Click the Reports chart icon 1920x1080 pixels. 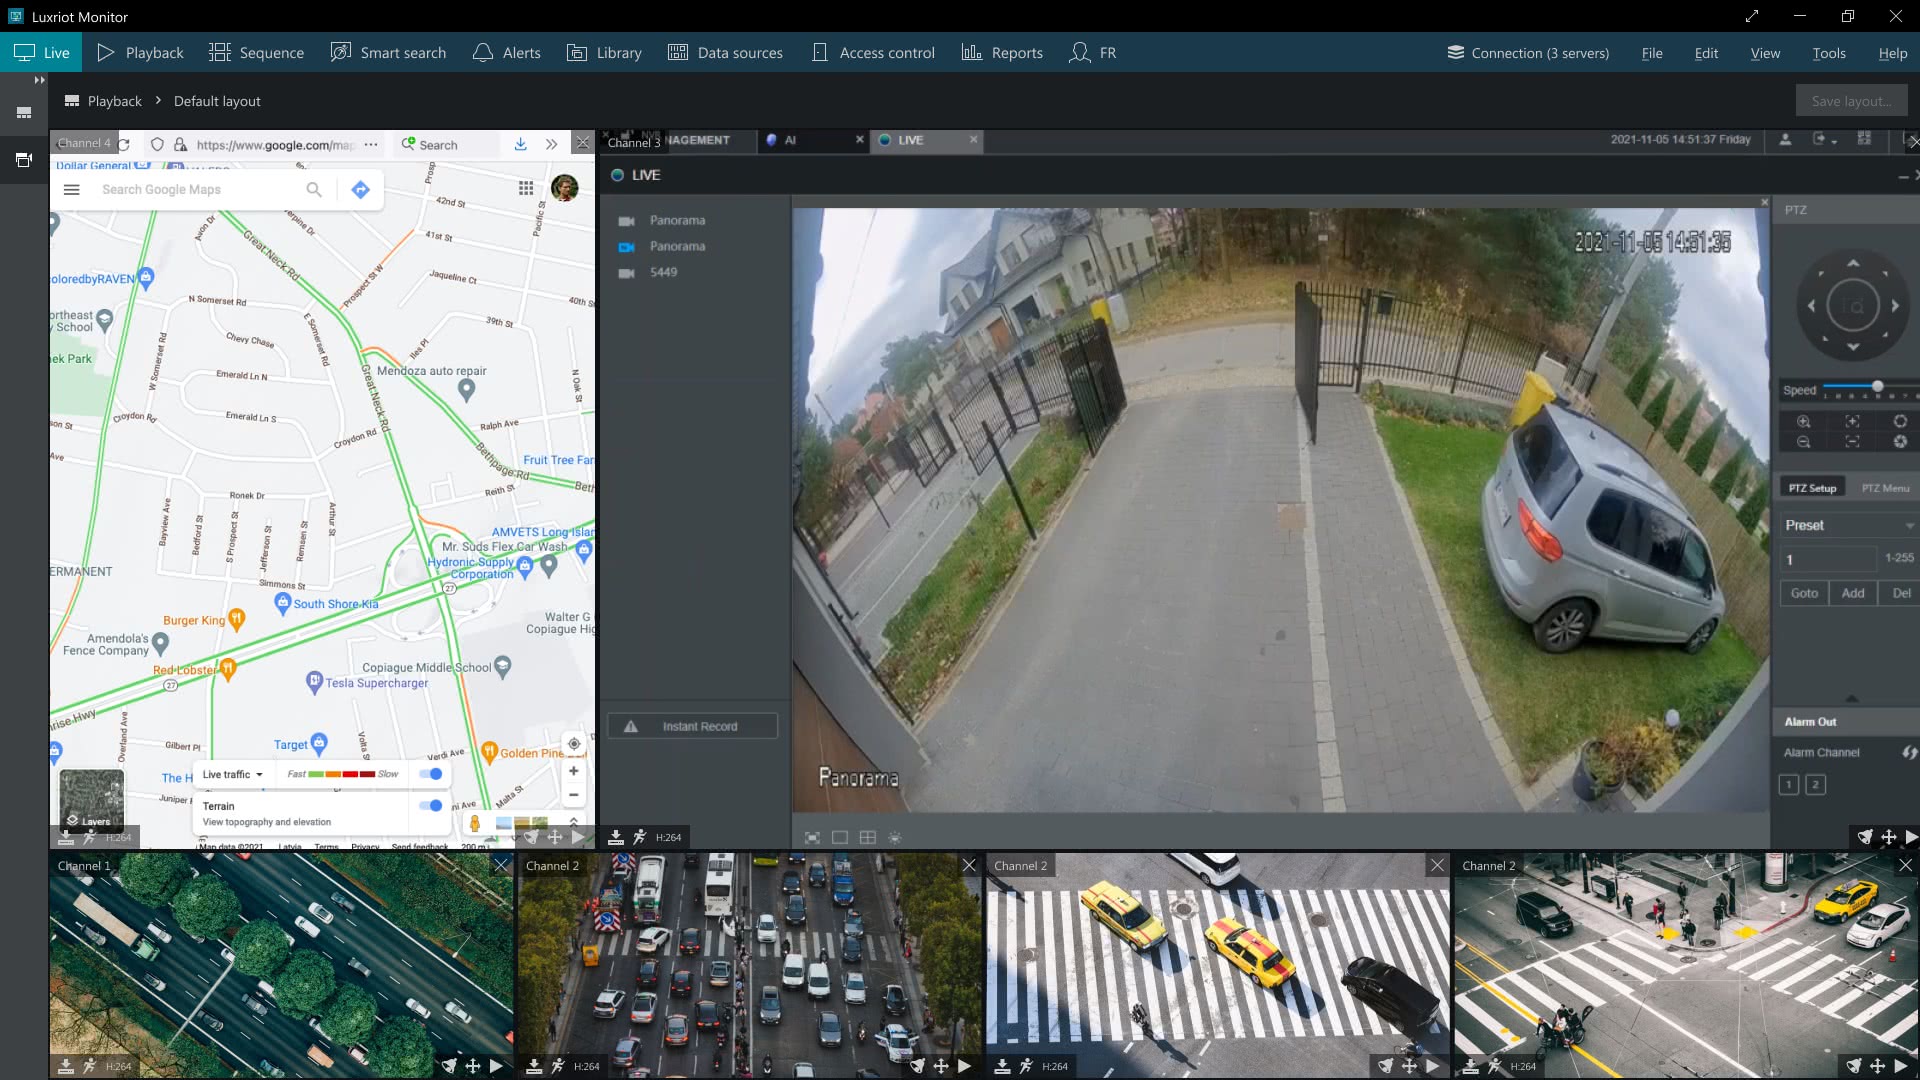(x=971, y=52)
